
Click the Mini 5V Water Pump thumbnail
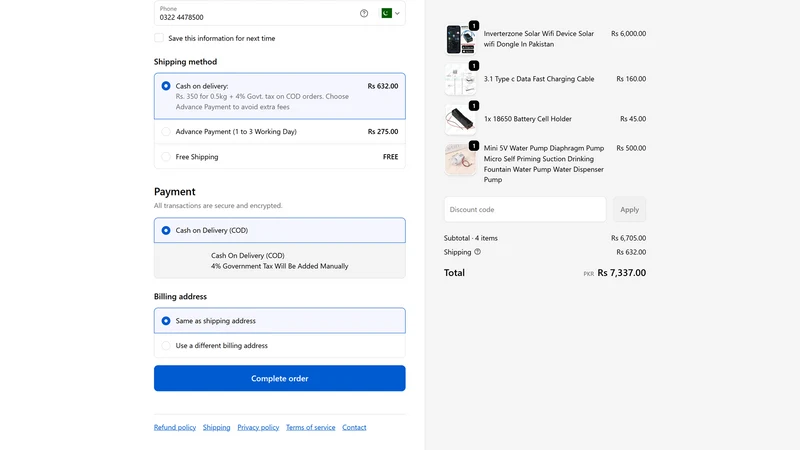[460, 160]
